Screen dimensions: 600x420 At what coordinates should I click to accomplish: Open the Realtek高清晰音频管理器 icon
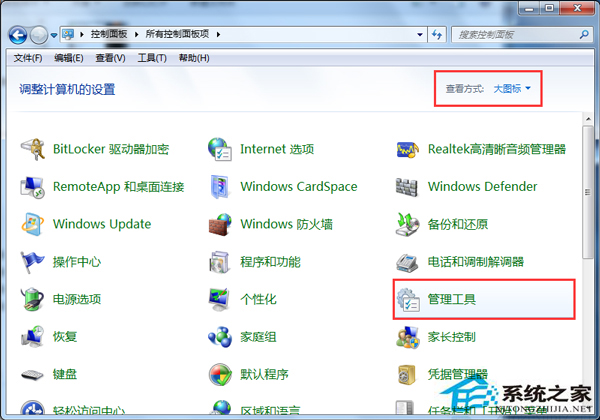click(x=409, y=149)
